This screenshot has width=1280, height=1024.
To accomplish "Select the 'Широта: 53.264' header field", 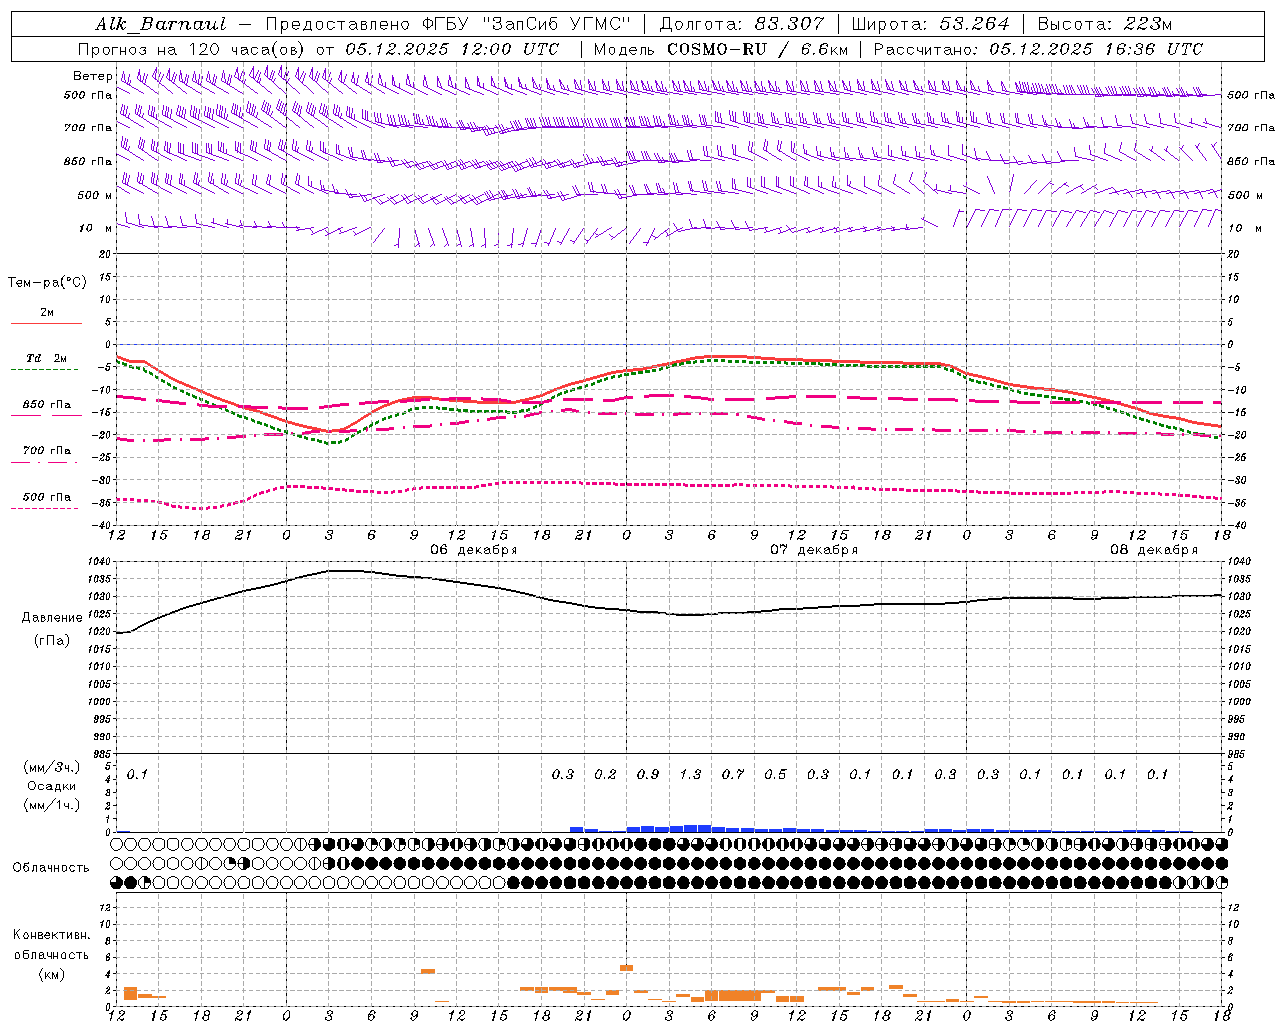I will [x=931, y=24].
